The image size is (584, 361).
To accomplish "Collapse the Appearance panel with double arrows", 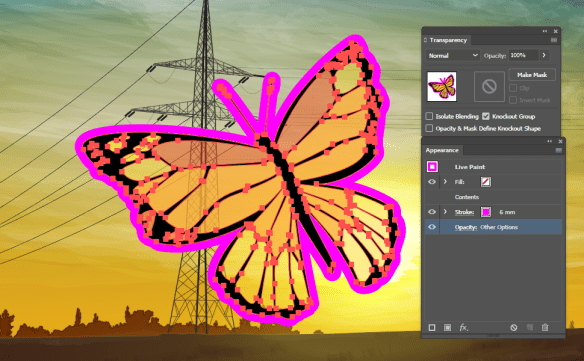I will pyautogui.click(x=550, y=141).
